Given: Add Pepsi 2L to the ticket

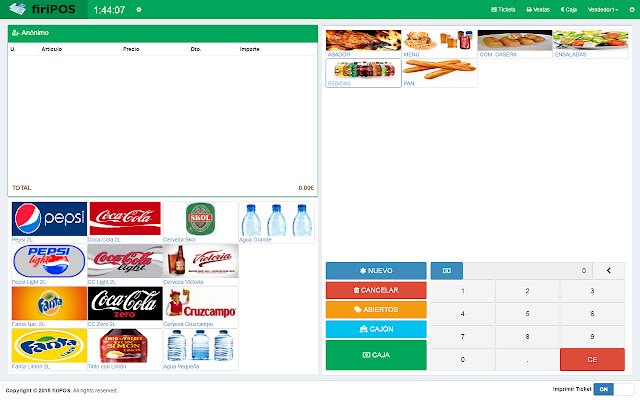Looking at the screenshot, I should click(x=49, y=222).
